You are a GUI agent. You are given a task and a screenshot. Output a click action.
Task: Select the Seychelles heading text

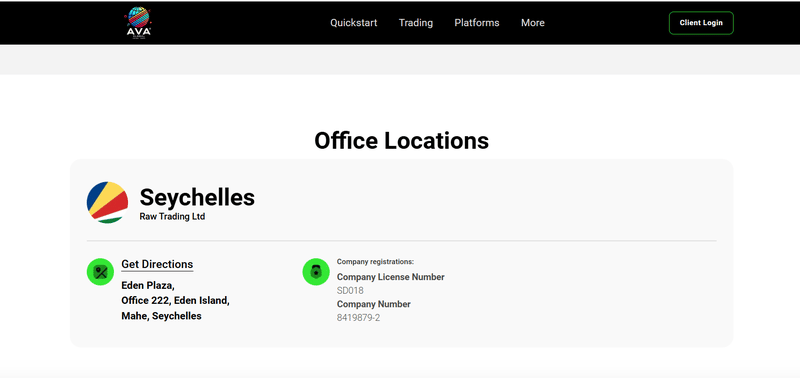[x=197, y=197]
